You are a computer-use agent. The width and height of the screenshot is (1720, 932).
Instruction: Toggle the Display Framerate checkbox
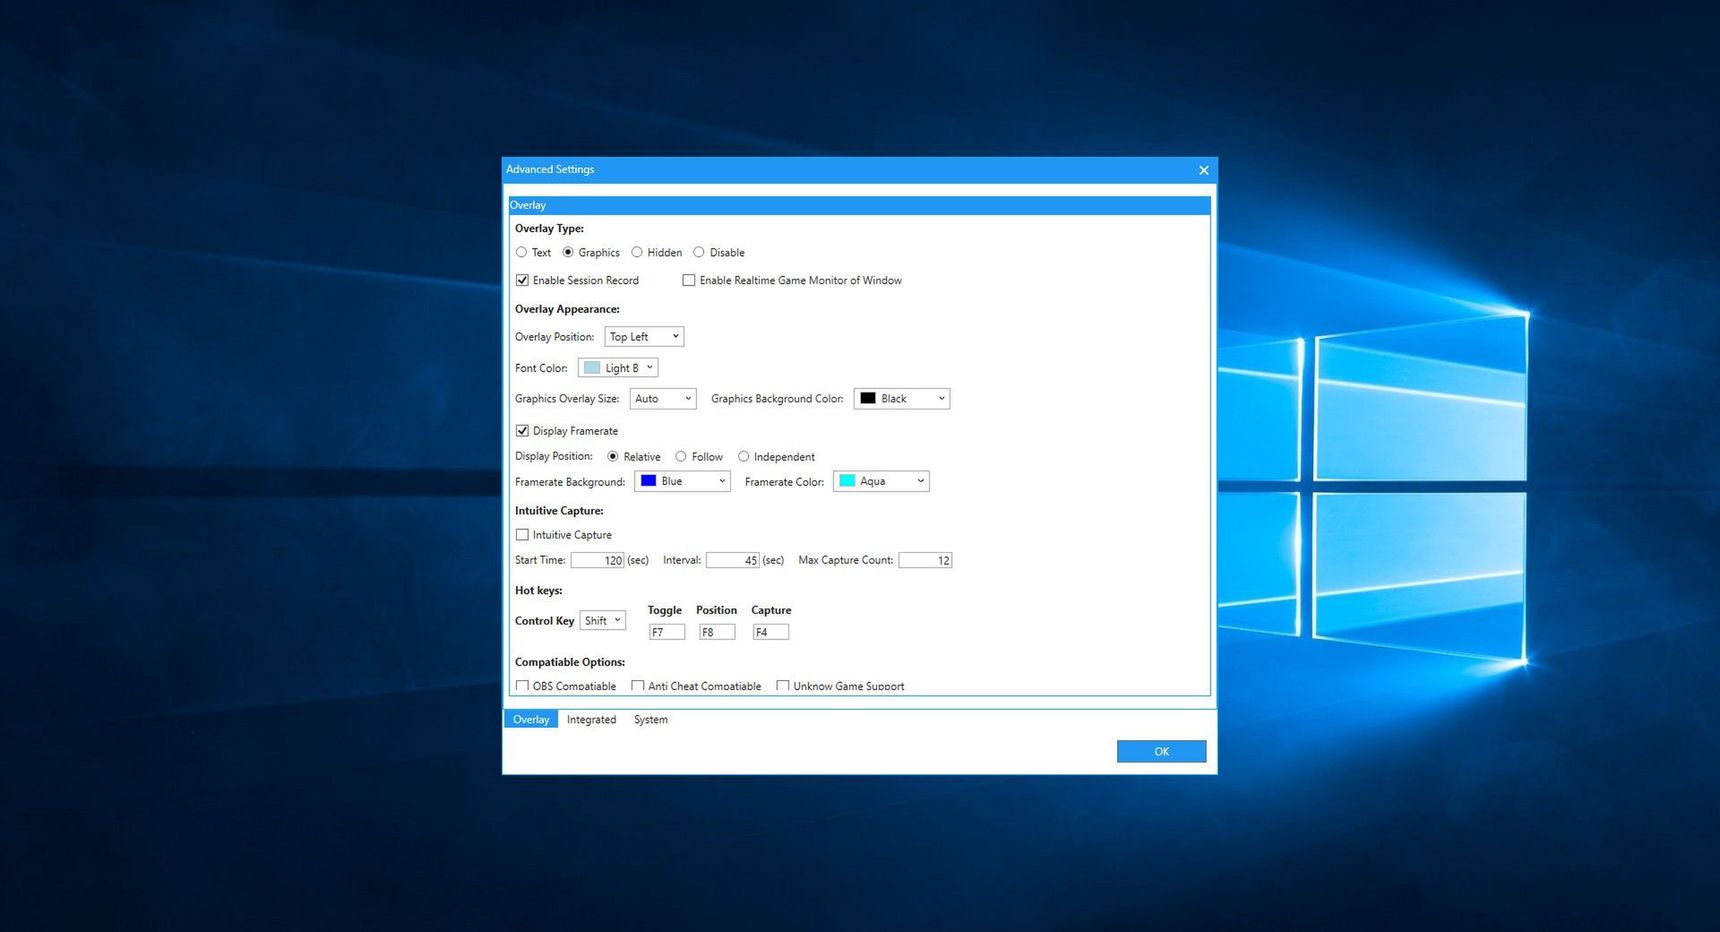(x=522, y=431)
